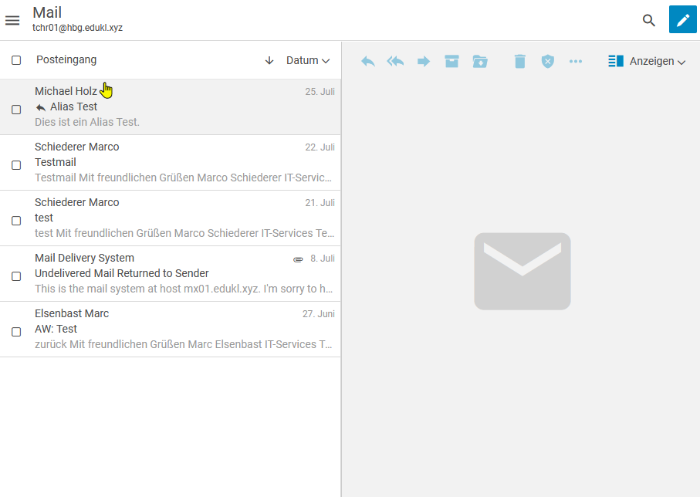Mark as spam with shield icon
The width and height of the screenshot is (700, 497).
point(547,62)
